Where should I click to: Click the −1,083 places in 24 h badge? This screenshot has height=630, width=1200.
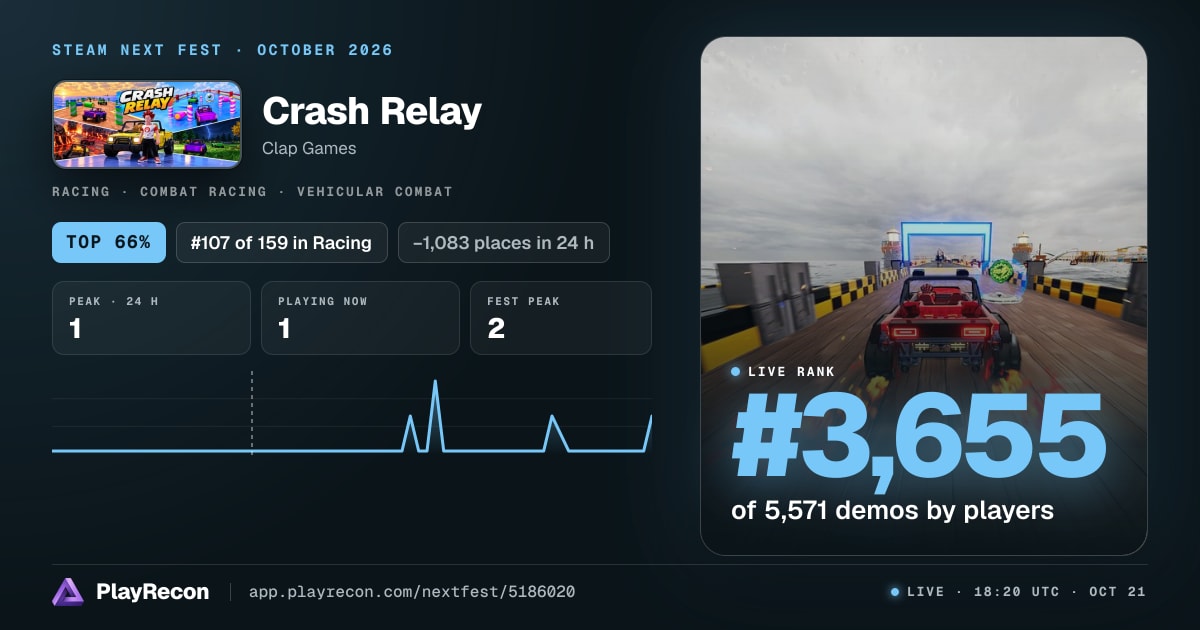coord(504,242)
